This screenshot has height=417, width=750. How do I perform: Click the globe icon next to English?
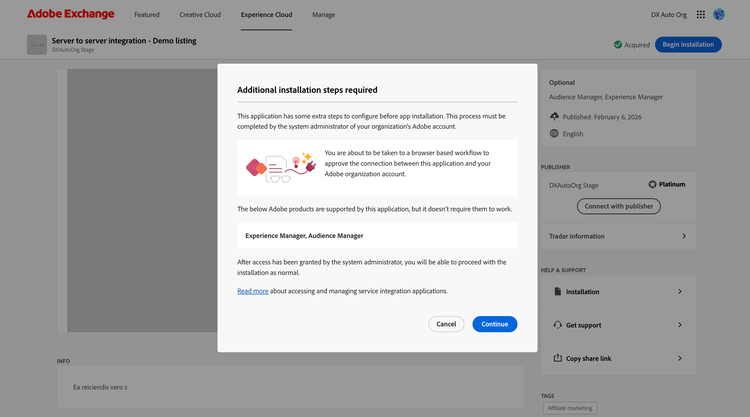pos(554,133)
